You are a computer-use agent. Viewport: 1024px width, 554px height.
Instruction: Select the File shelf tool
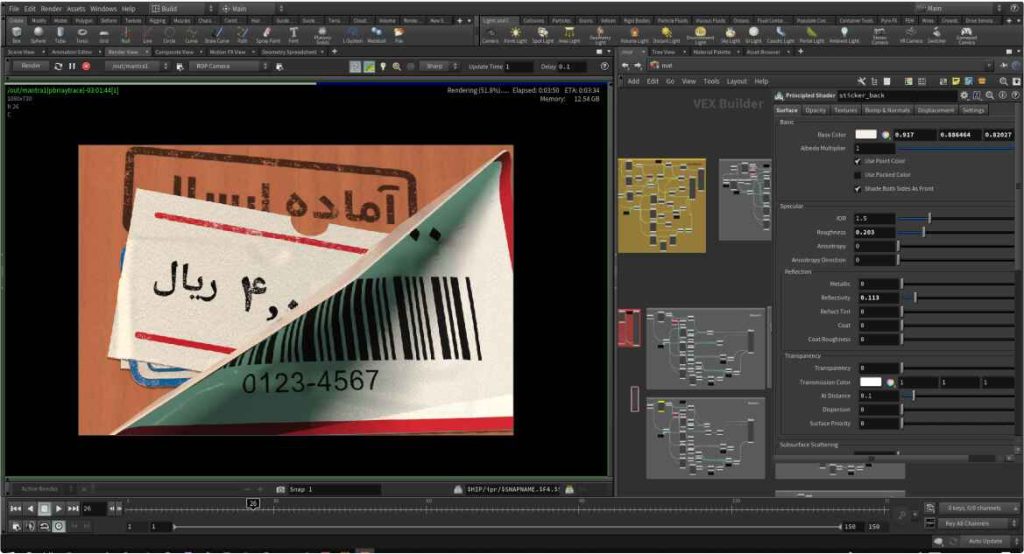point(398,35)
